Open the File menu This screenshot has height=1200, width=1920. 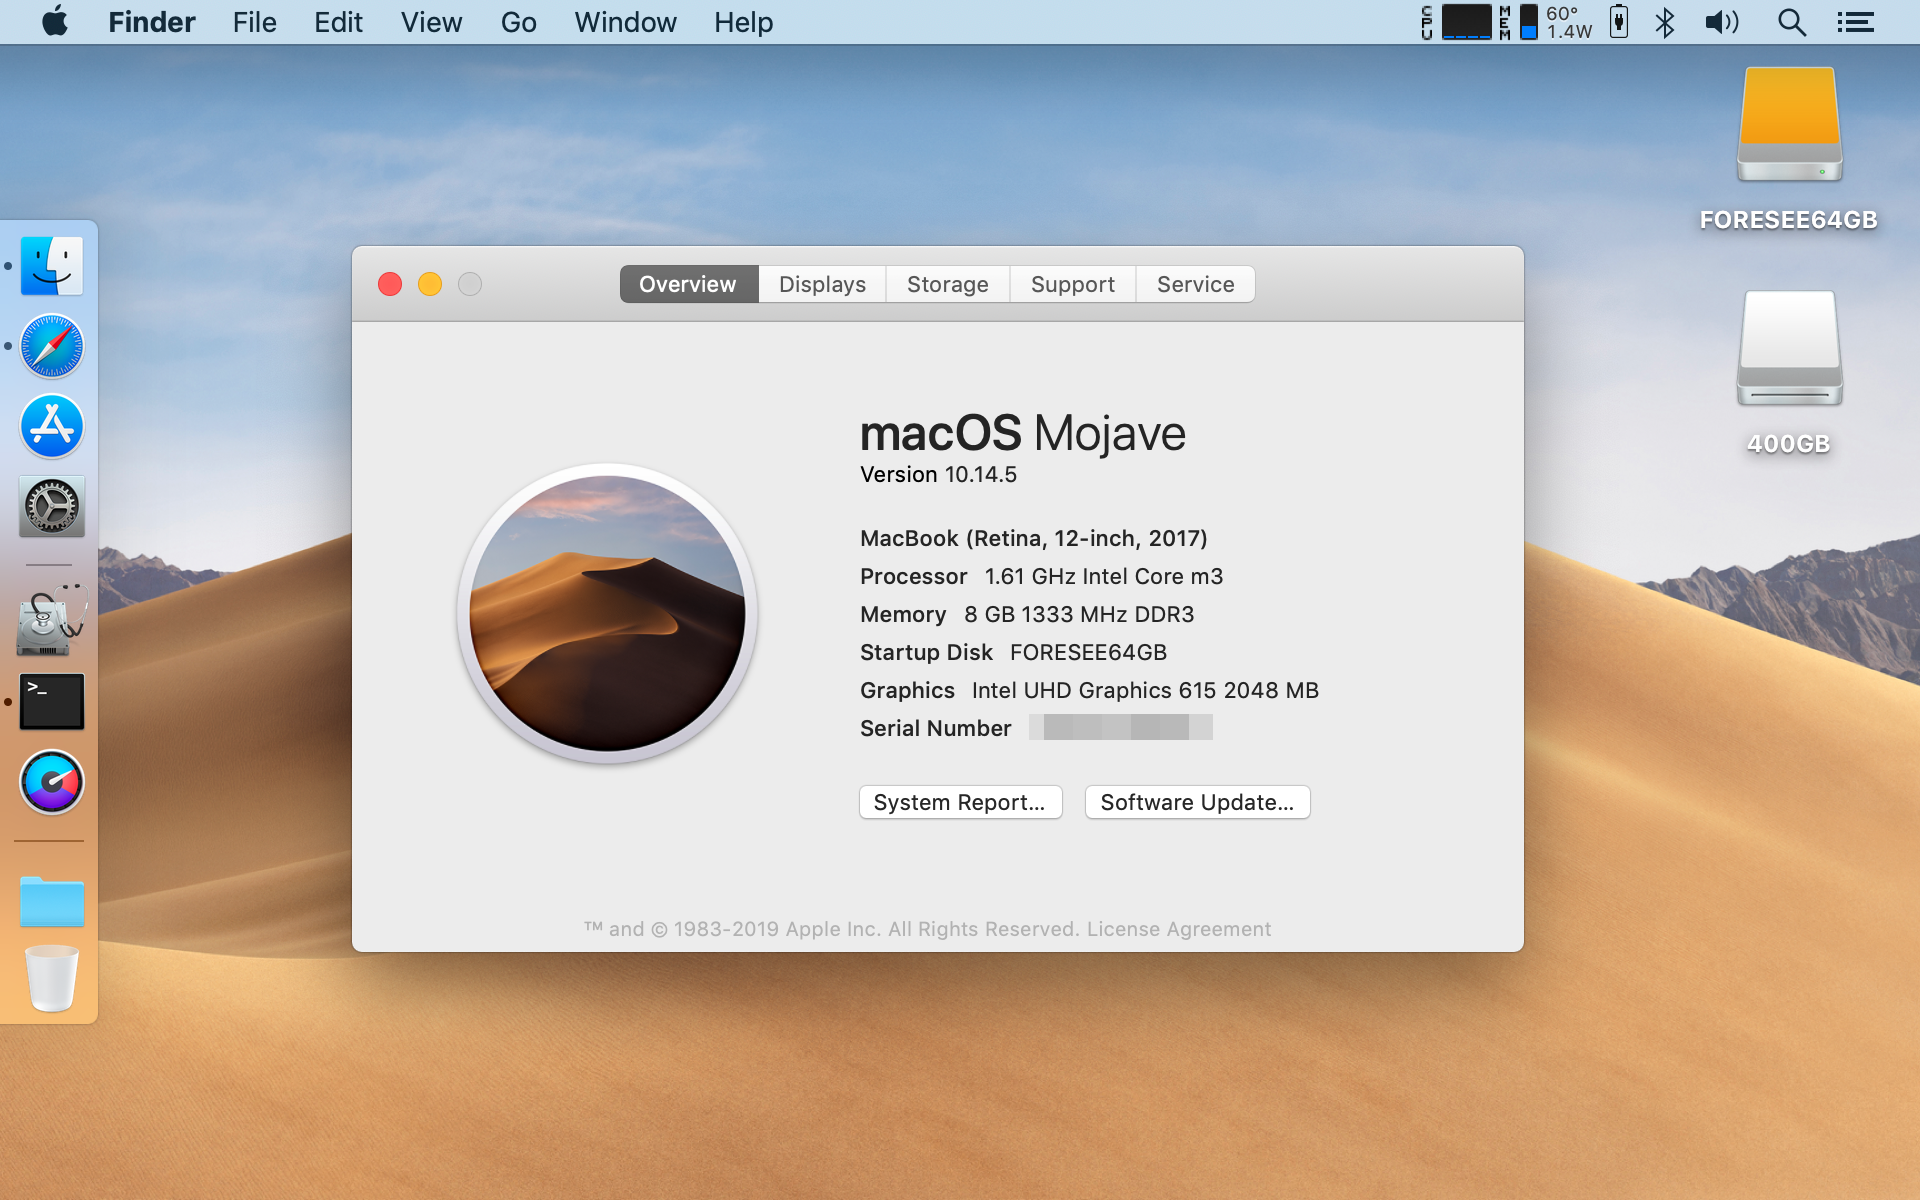254,22
